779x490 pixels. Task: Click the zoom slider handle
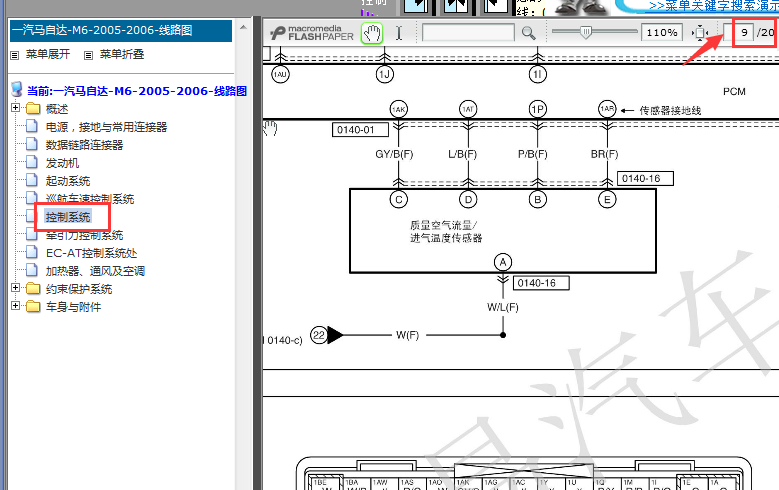(586, 32)
